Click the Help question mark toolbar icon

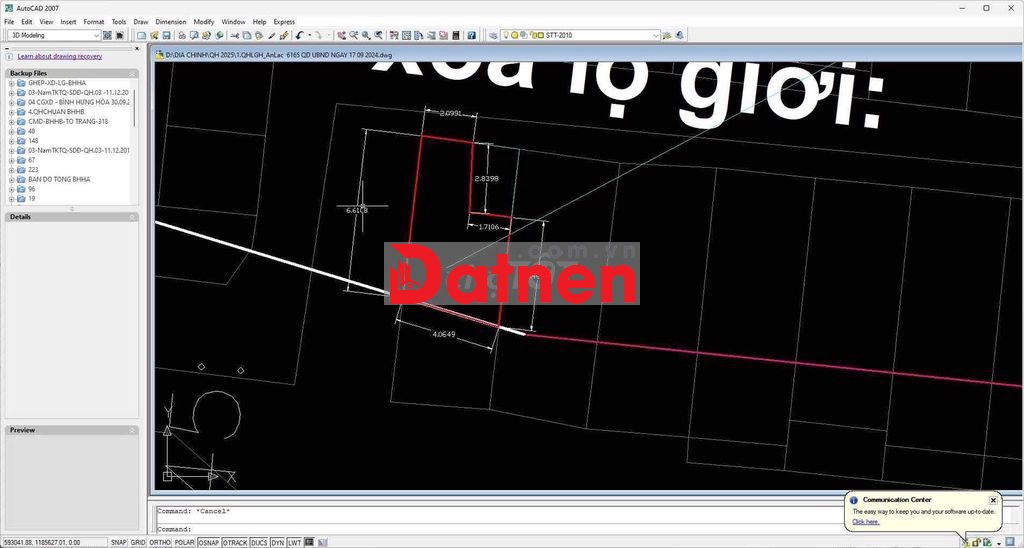click(470, 35)
